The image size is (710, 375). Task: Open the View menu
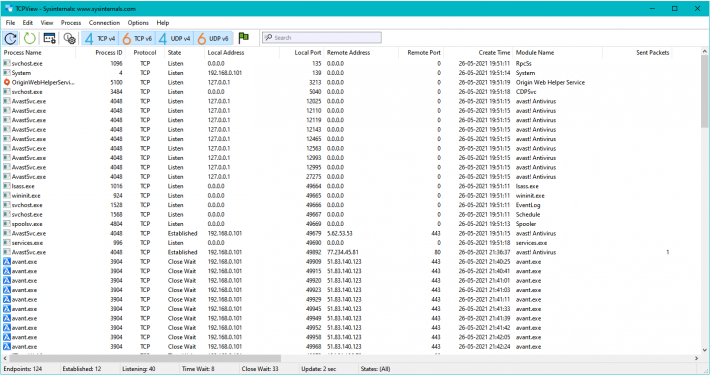tap(47, 23)
